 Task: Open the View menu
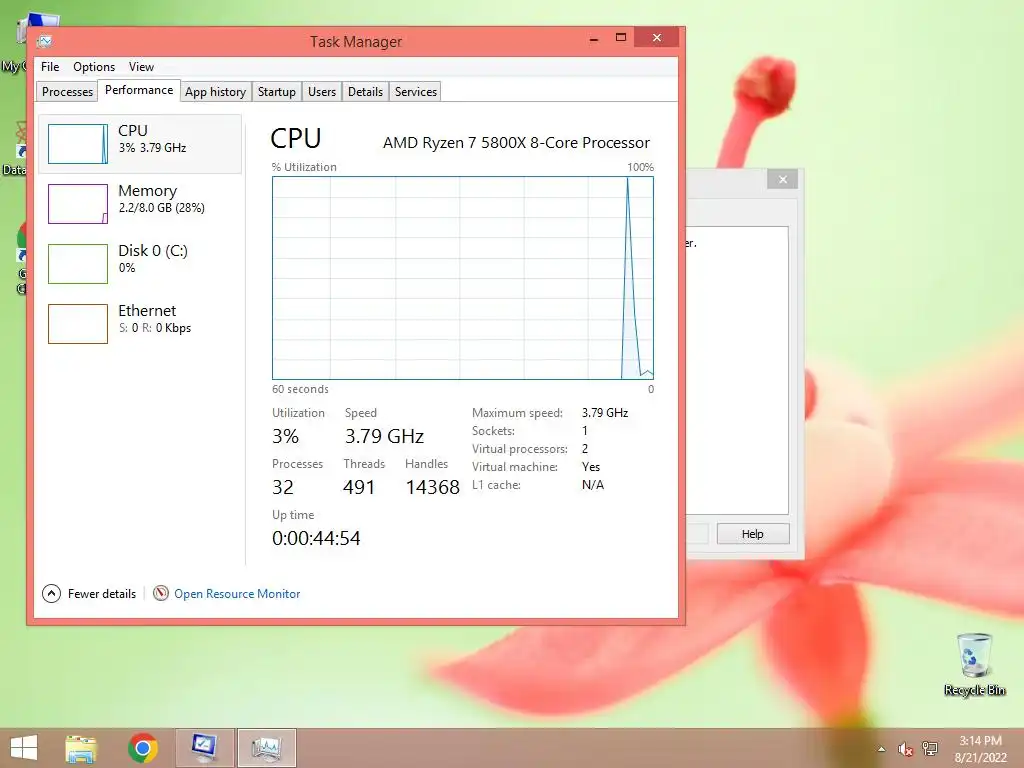[x=141, y=67]
